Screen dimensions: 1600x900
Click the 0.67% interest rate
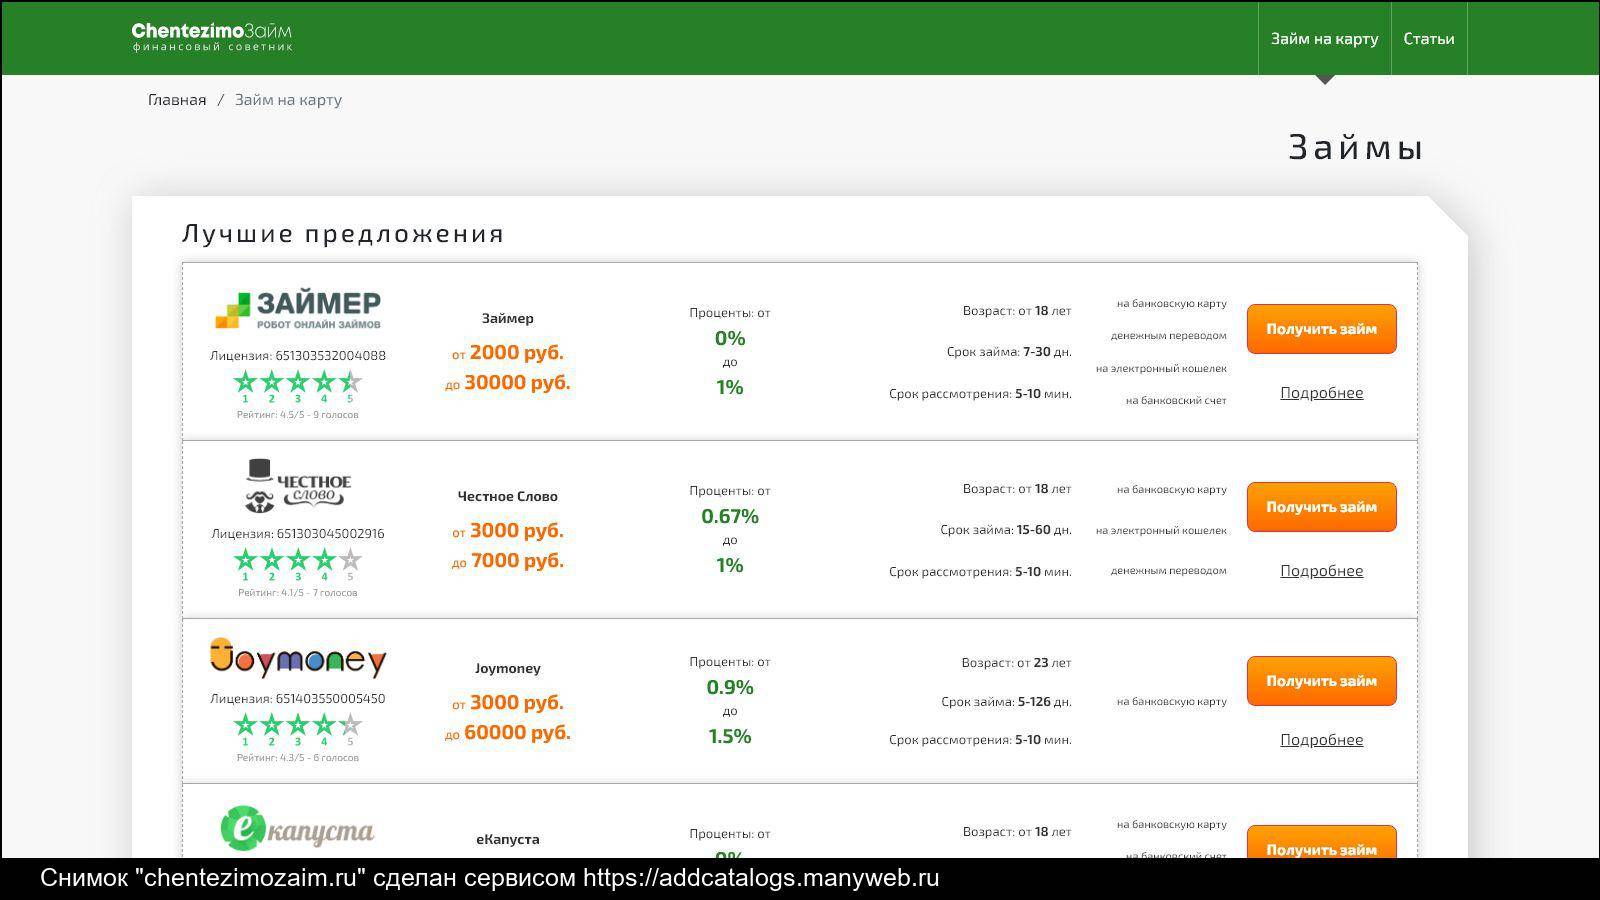click(730, 516)
